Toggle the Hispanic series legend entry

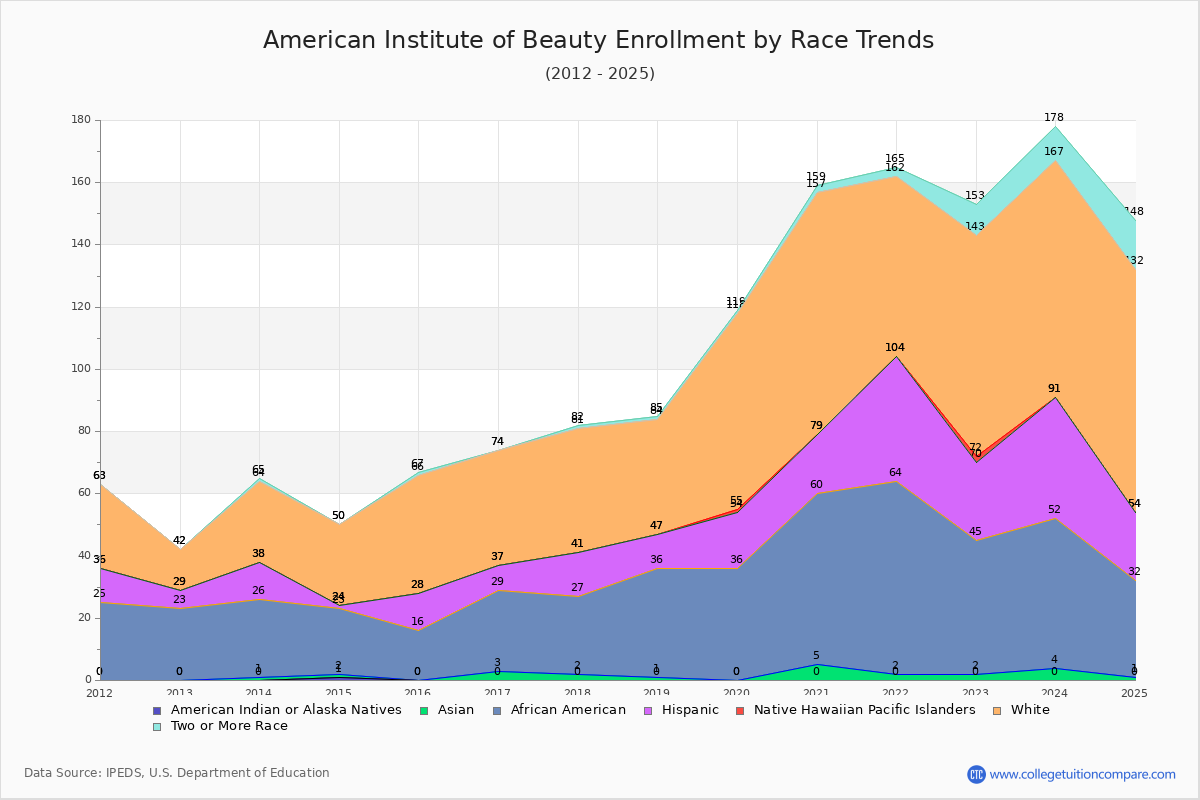pos(681,710)
